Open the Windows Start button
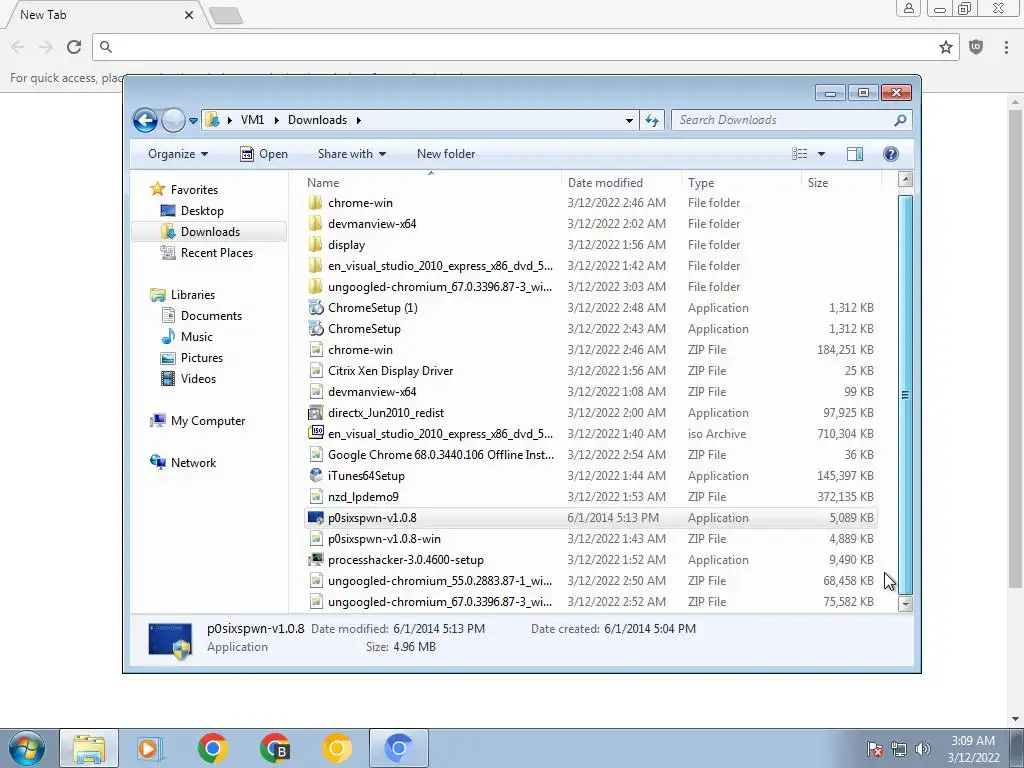This screenshot has height=768, width=1024. (26, 748)
